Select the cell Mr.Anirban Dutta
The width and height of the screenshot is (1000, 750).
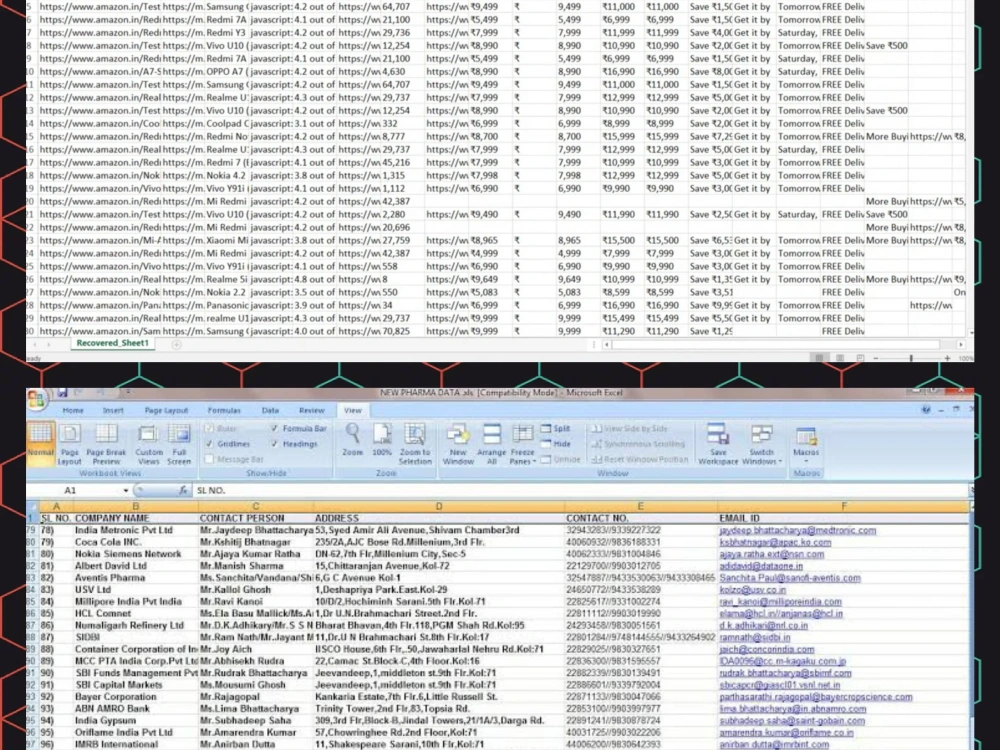tap(255, 744)
